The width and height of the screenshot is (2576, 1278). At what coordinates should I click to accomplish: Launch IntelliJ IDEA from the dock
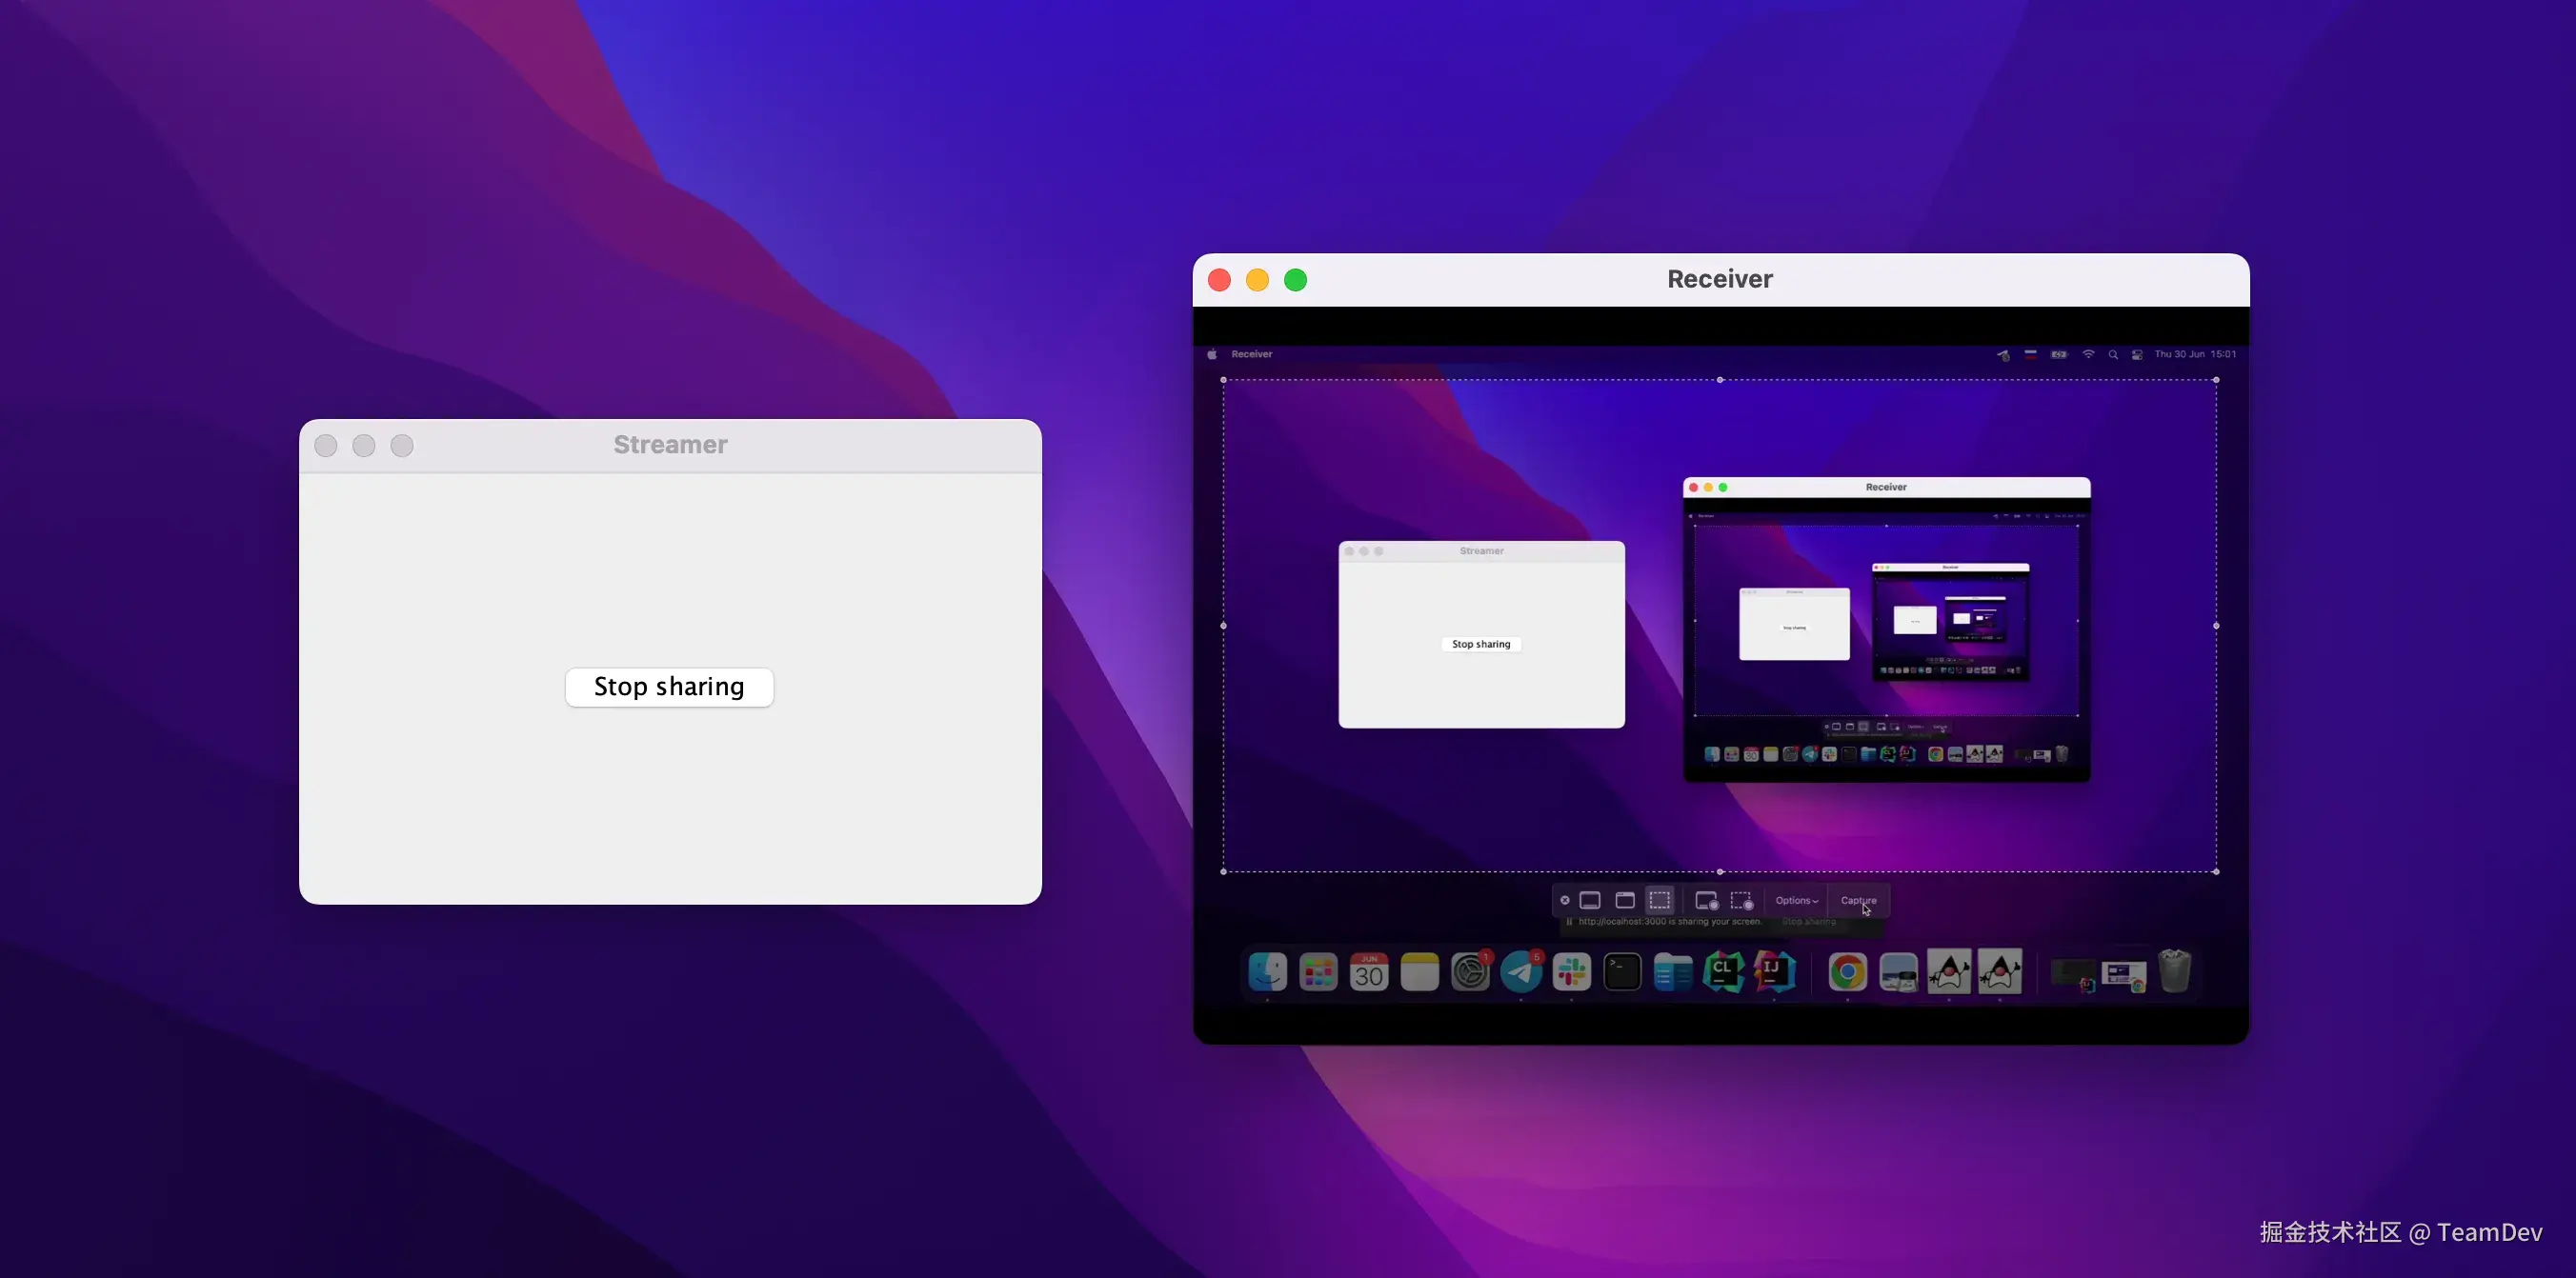point(1774,972)
